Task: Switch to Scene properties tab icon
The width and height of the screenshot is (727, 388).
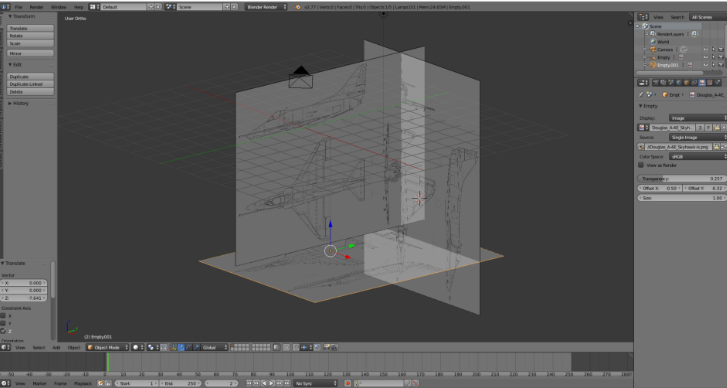Action: tap(671, 83)
